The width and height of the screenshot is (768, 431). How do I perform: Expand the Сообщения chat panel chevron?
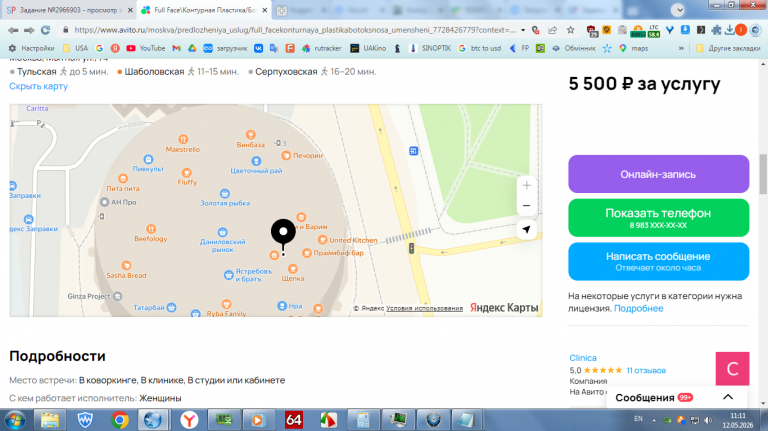[728, 397]
